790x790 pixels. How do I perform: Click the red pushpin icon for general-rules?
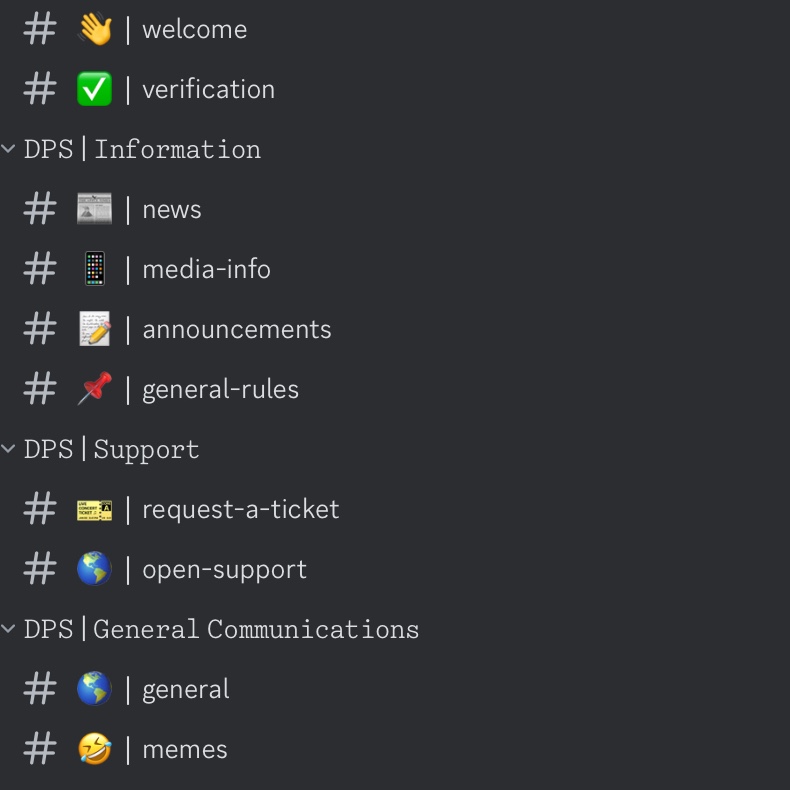95,389
